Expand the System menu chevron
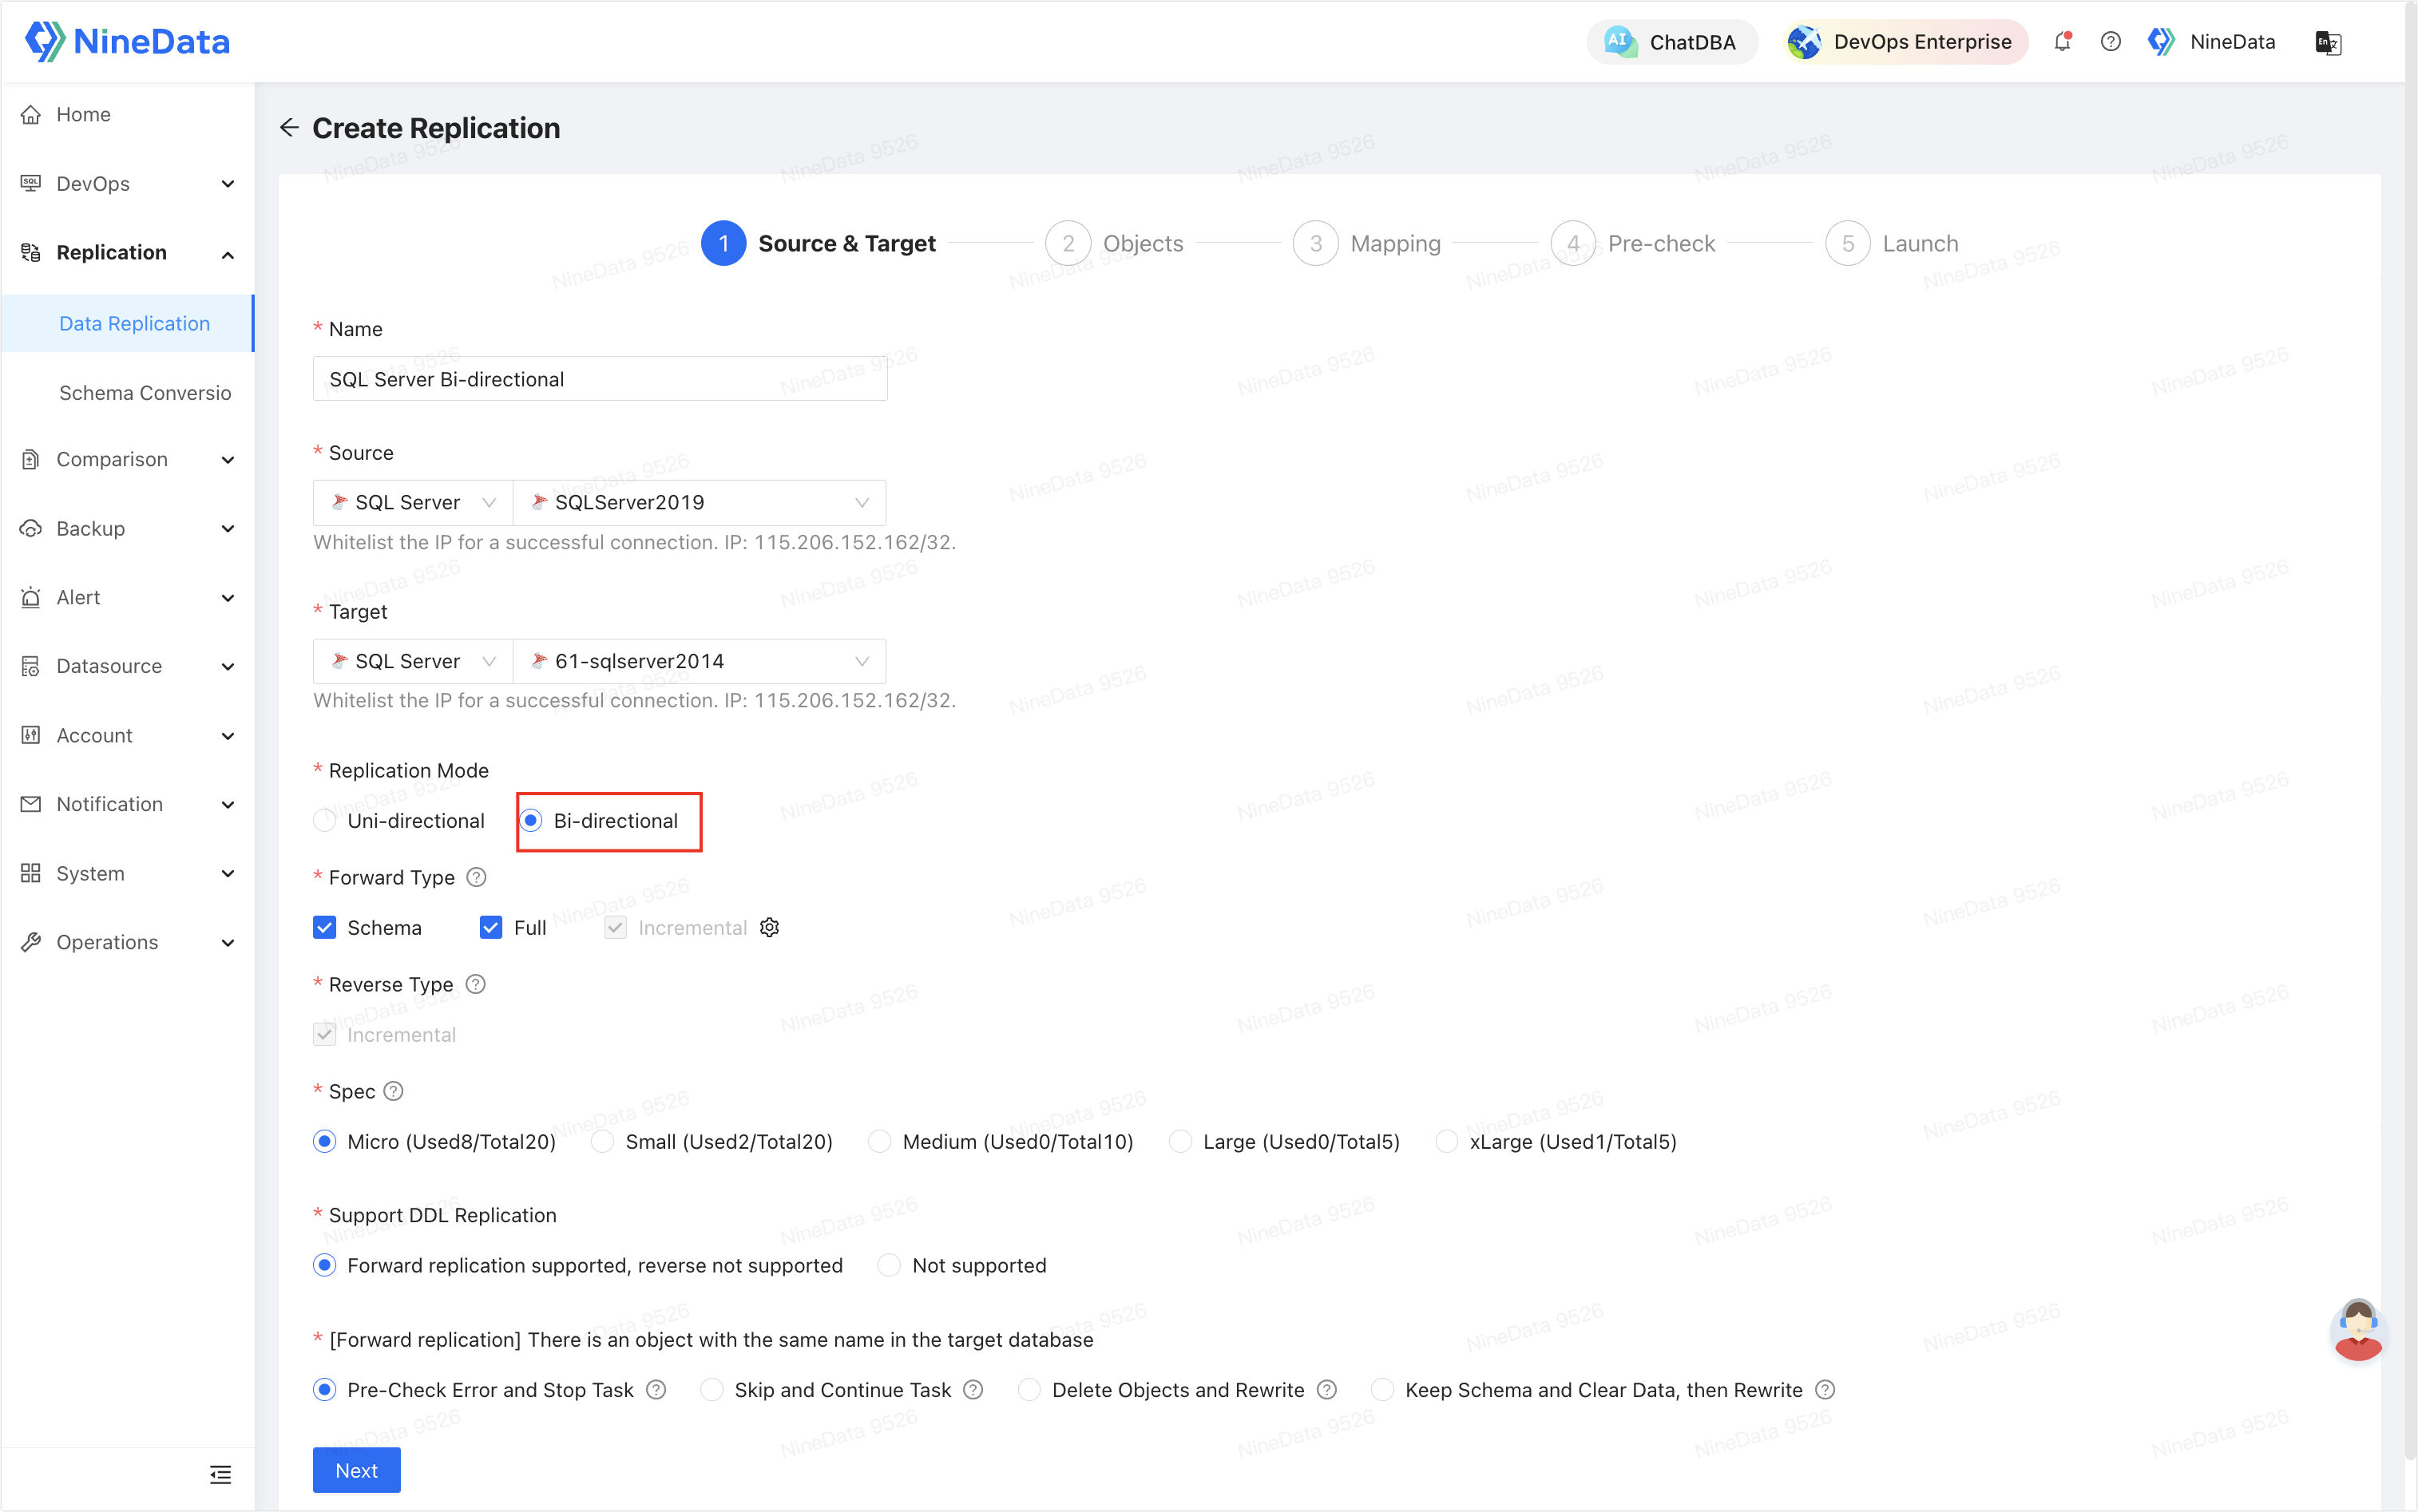2418x1512 pixels. (x=228, y=874)
